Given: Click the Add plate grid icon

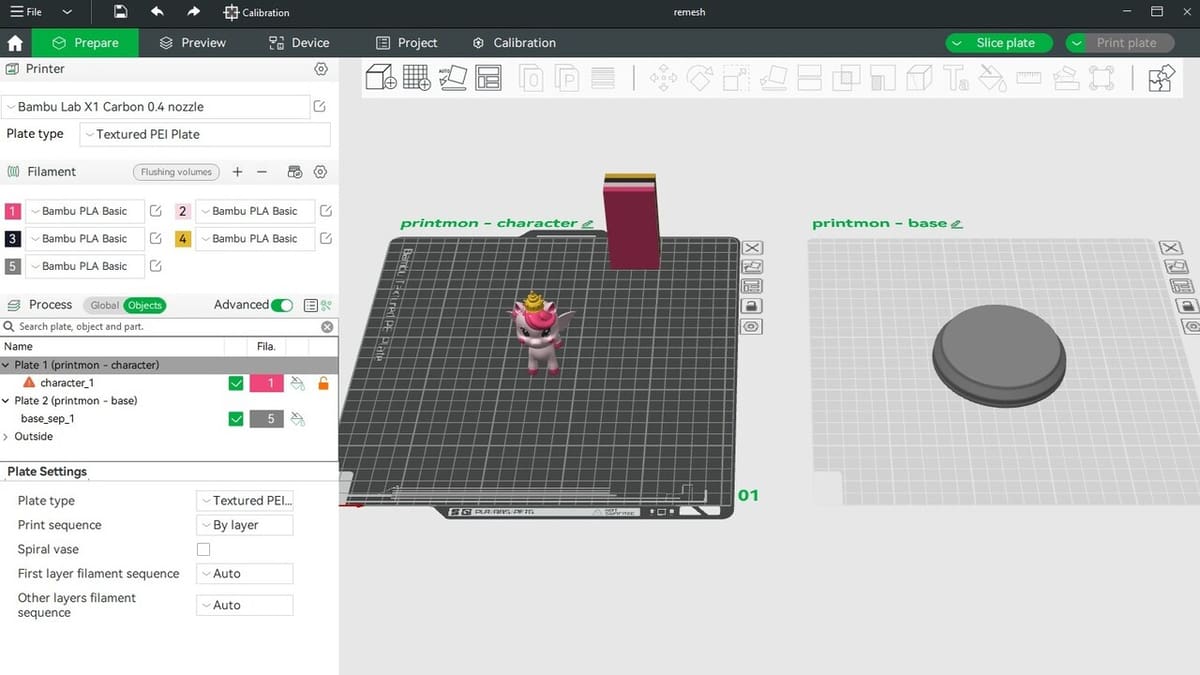Looking at the screenshot, I should pyautogui.click(x=417, y=78).
